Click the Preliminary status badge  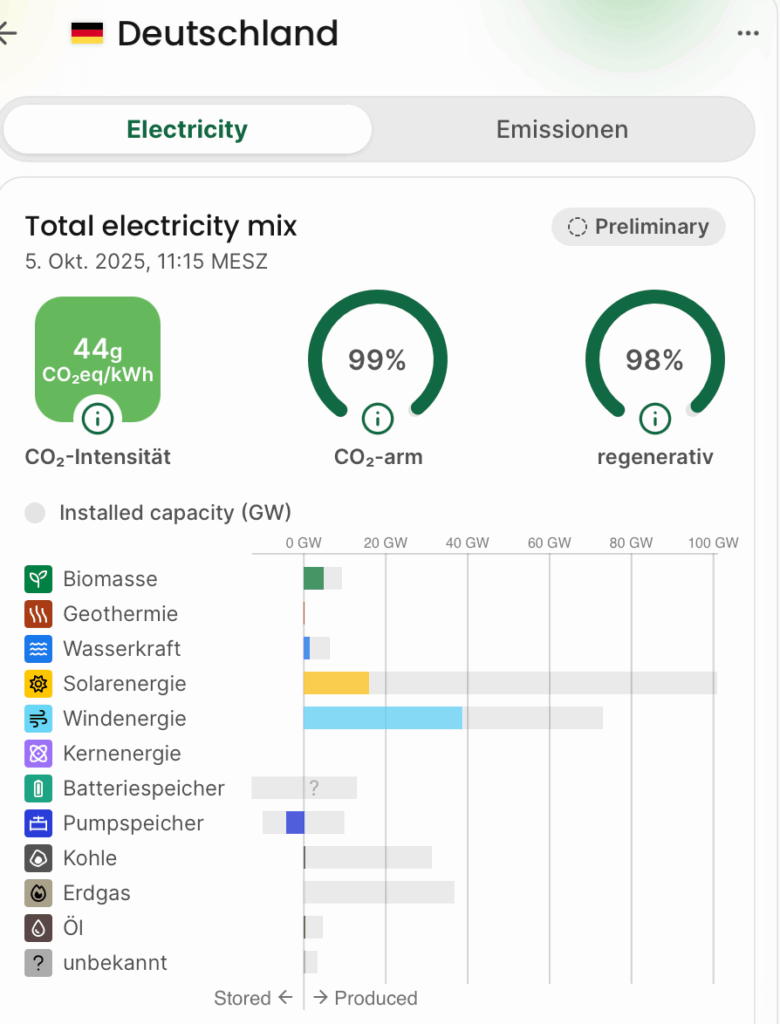tap(638, 227)
